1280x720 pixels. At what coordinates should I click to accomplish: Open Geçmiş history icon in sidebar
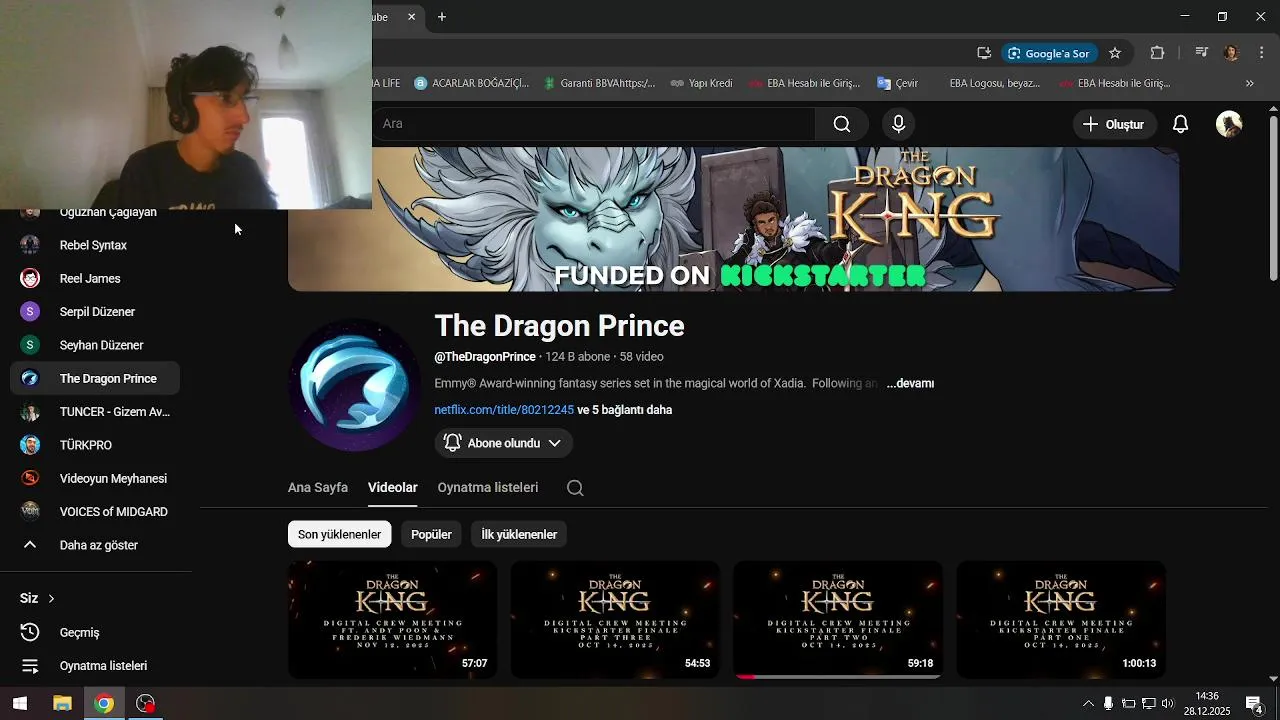(30, 633)
